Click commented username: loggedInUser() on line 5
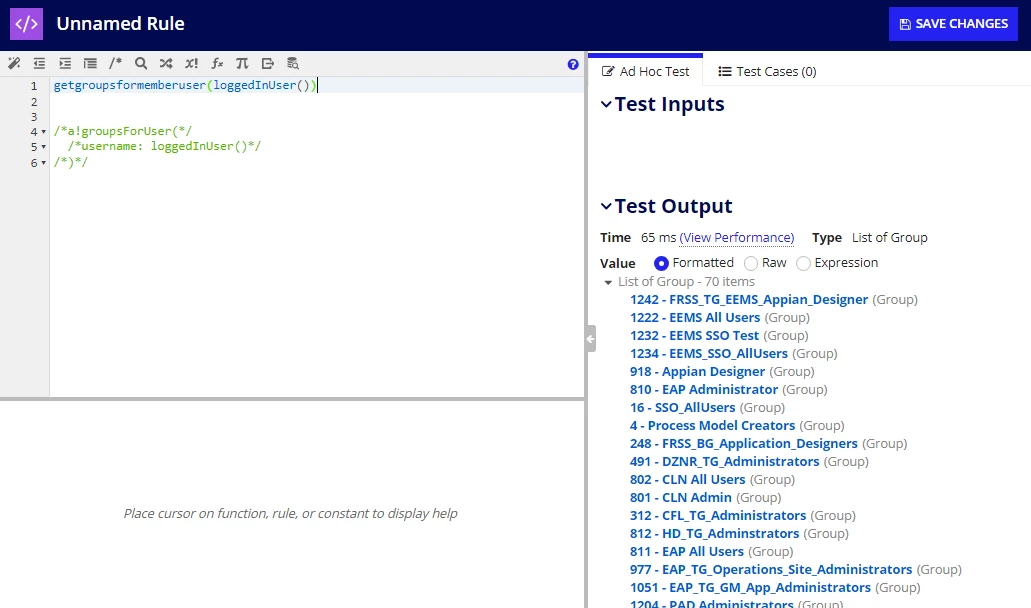1031x608 pixels. pos(164,147)
